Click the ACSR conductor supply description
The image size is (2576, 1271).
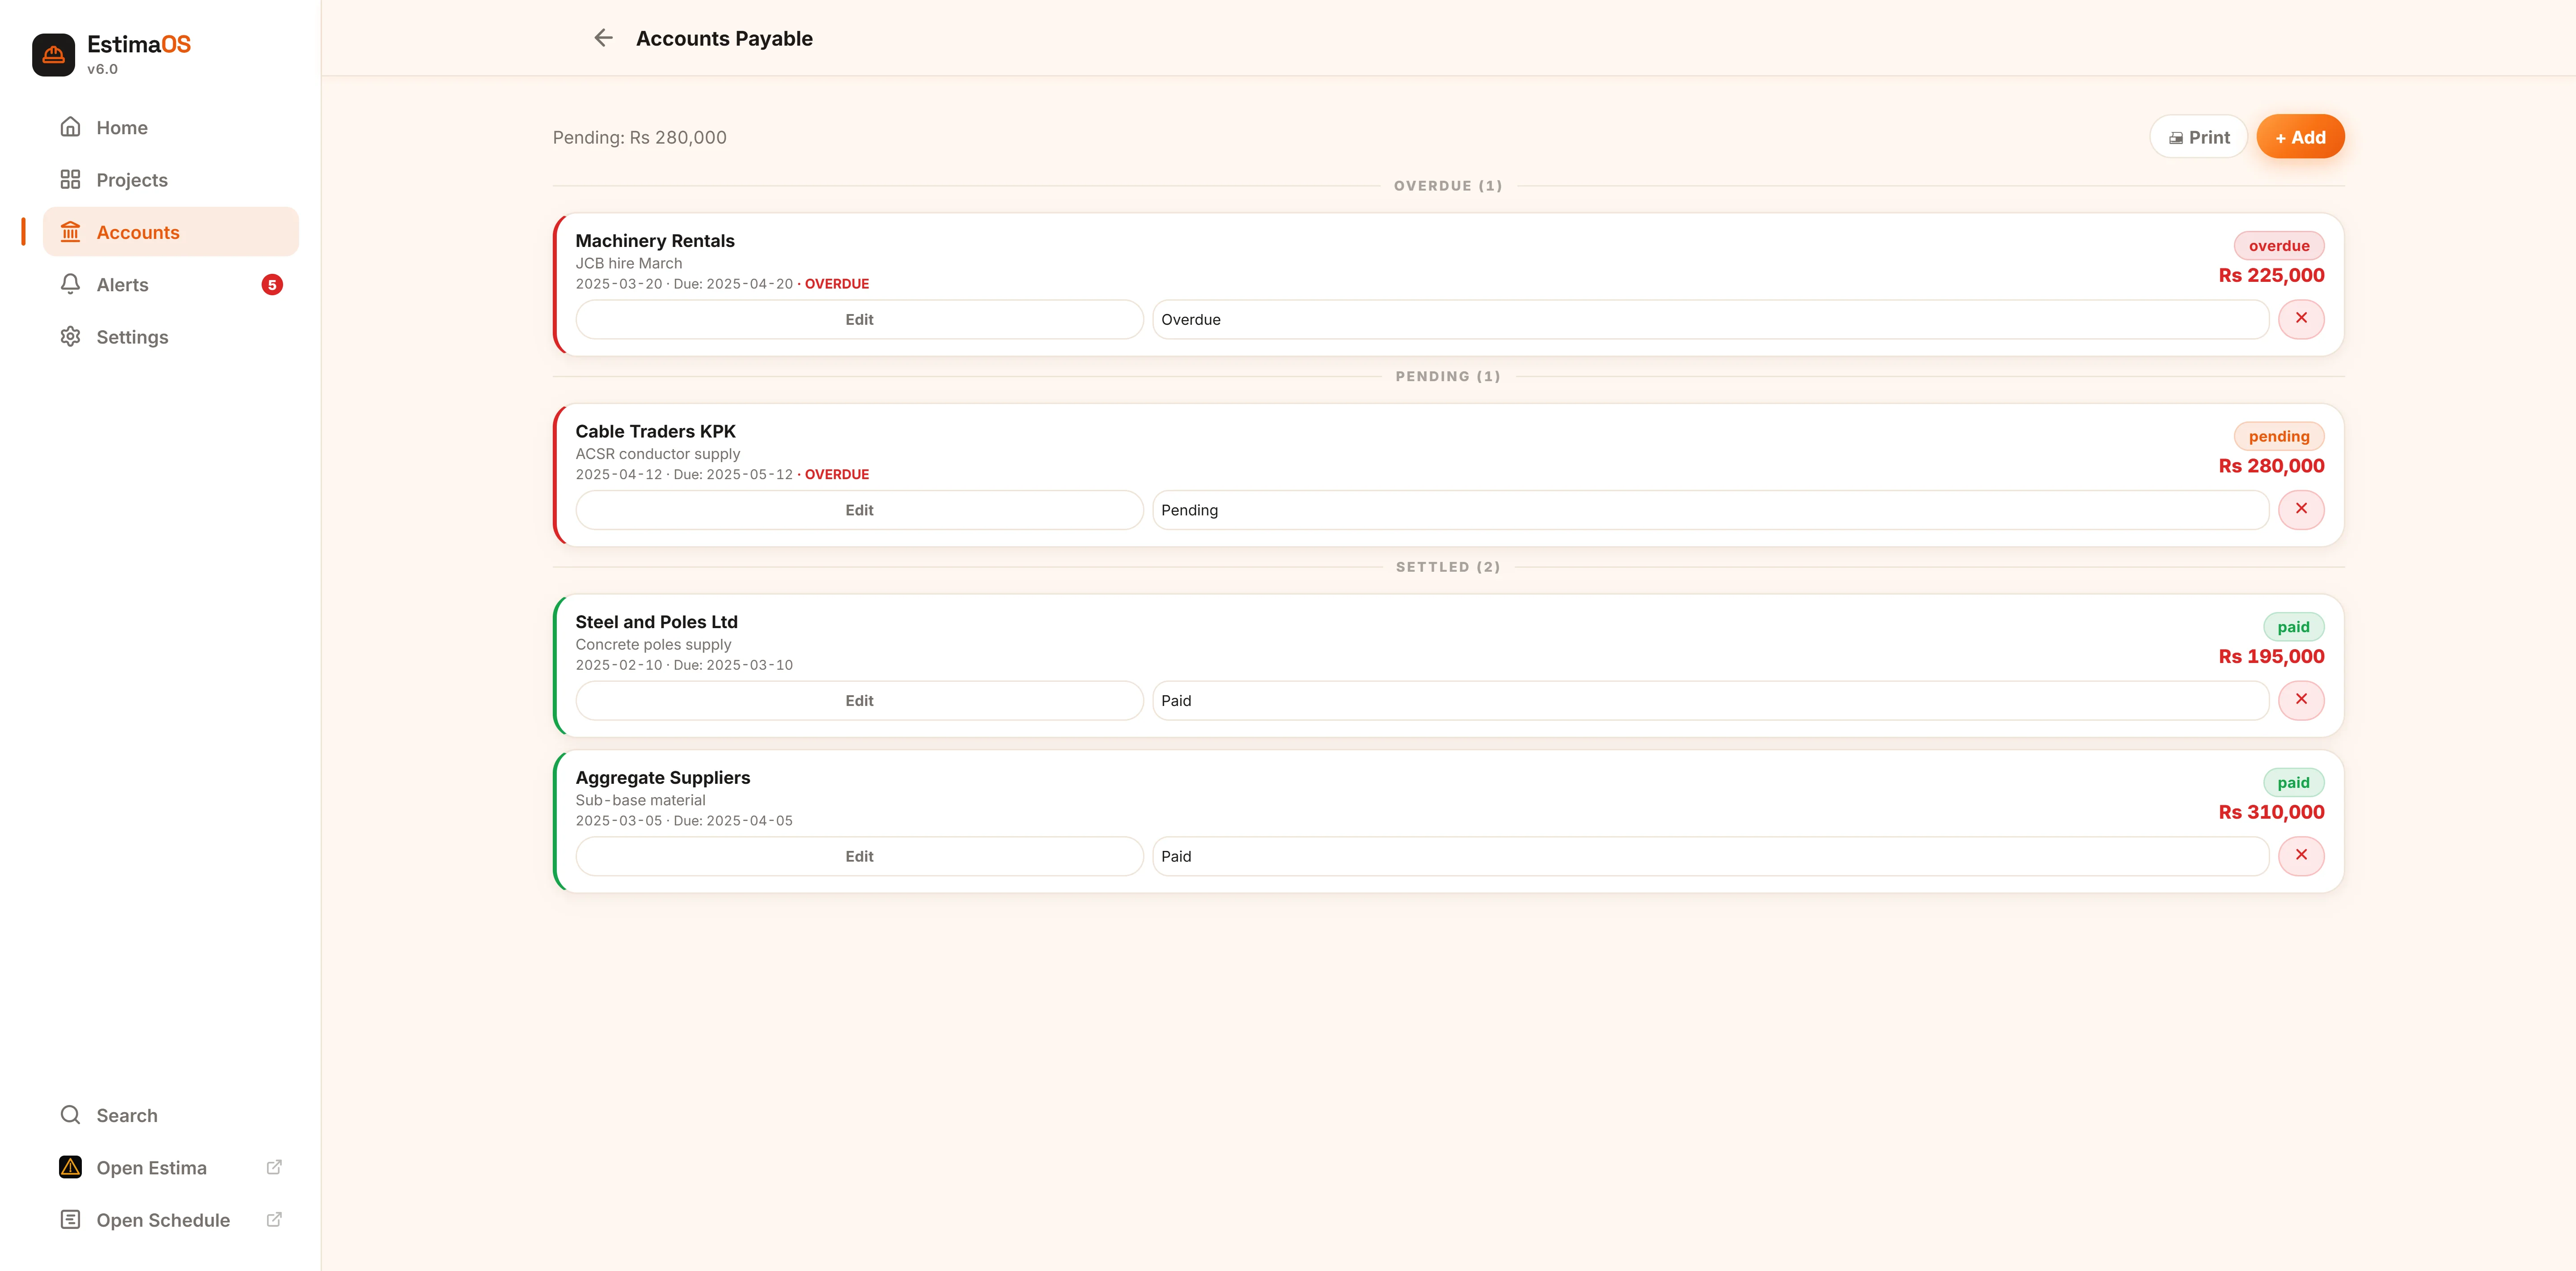click(658, 453)
